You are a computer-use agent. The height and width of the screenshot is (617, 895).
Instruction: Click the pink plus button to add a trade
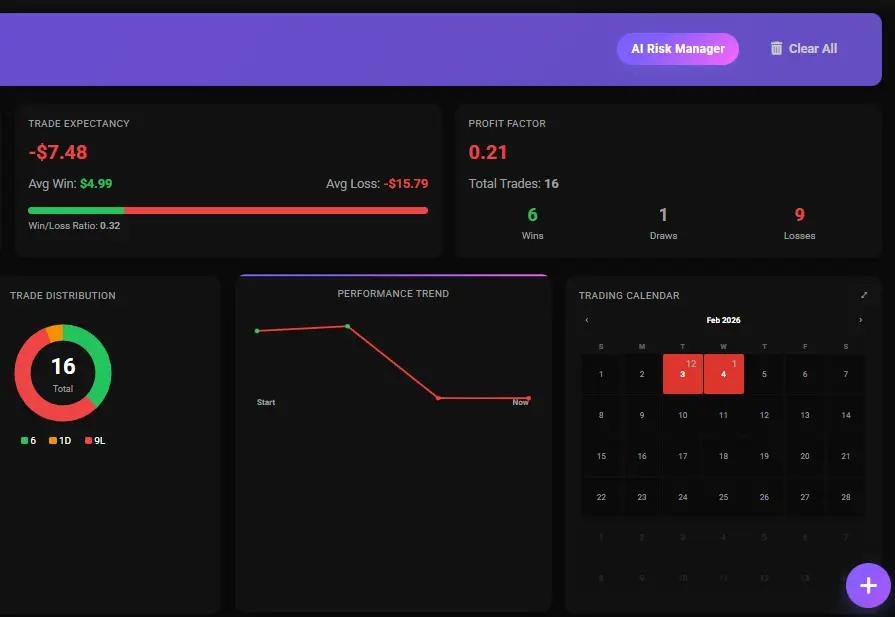866,585
